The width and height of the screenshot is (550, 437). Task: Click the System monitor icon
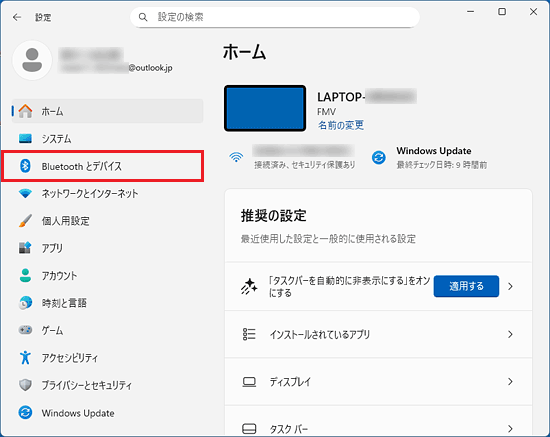(25, 139)
